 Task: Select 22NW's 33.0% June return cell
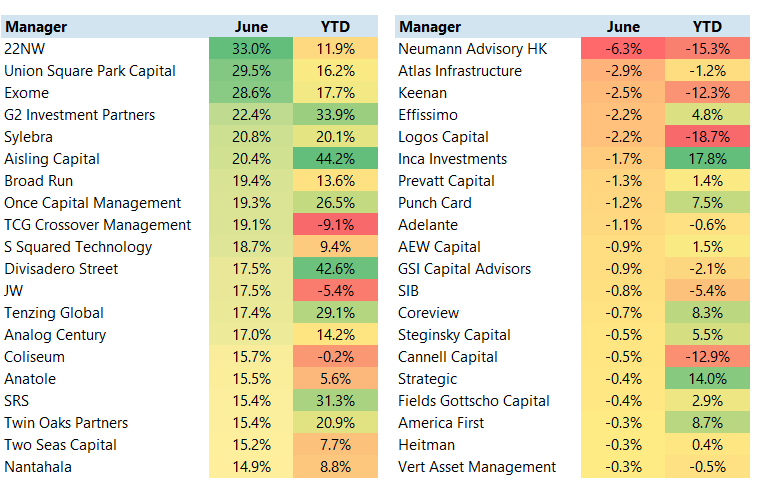[251, 49]
